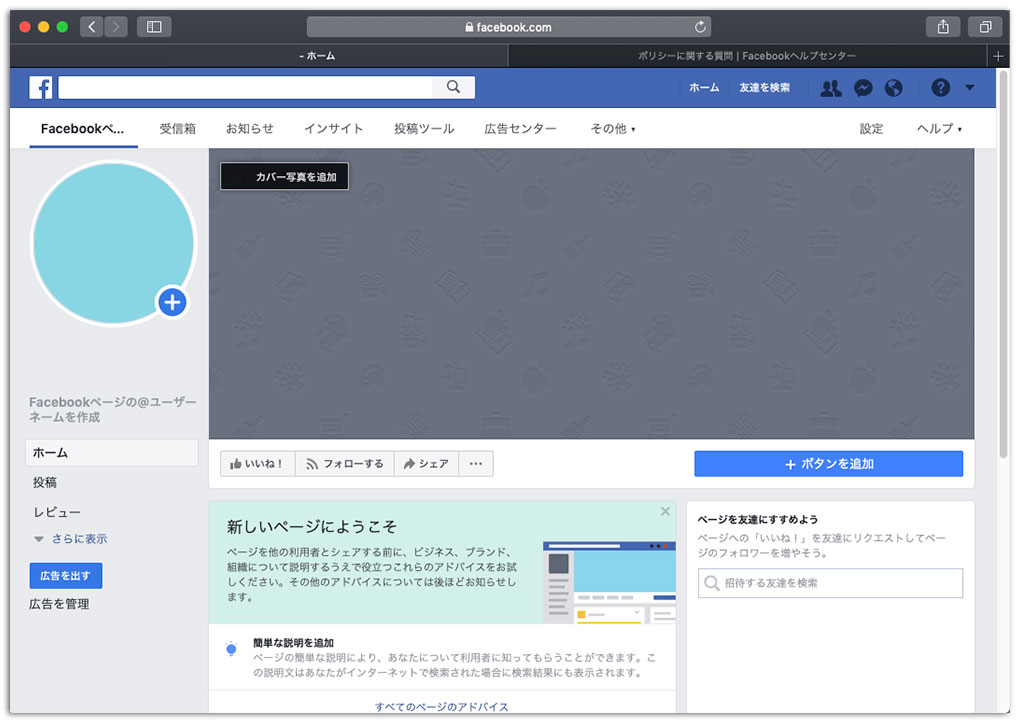Switch to the インサイト tab
1020x723 pixels.
click(x=333, y=128)
